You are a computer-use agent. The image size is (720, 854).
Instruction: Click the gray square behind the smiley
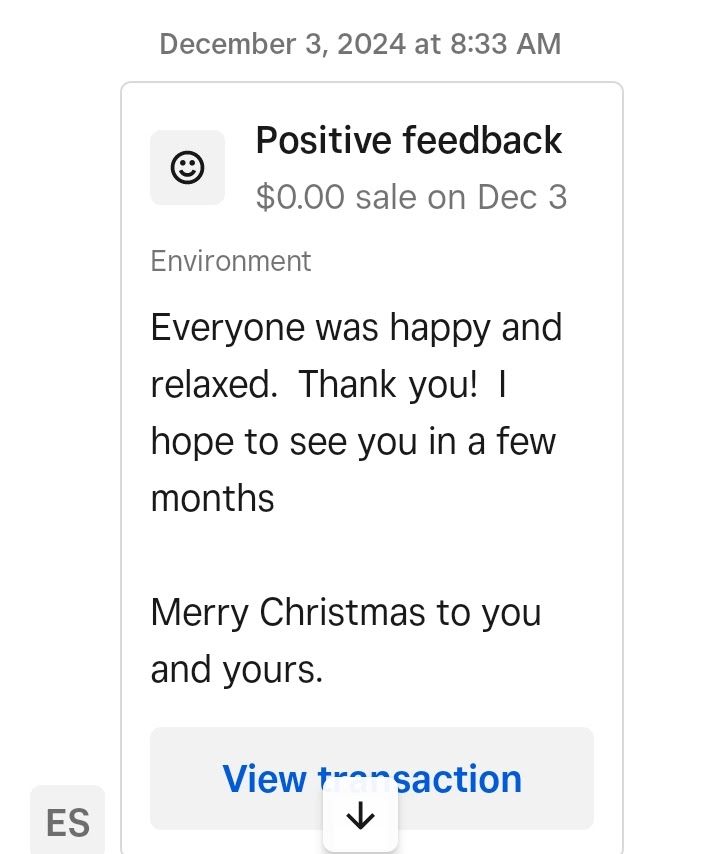tap(187, 168)
